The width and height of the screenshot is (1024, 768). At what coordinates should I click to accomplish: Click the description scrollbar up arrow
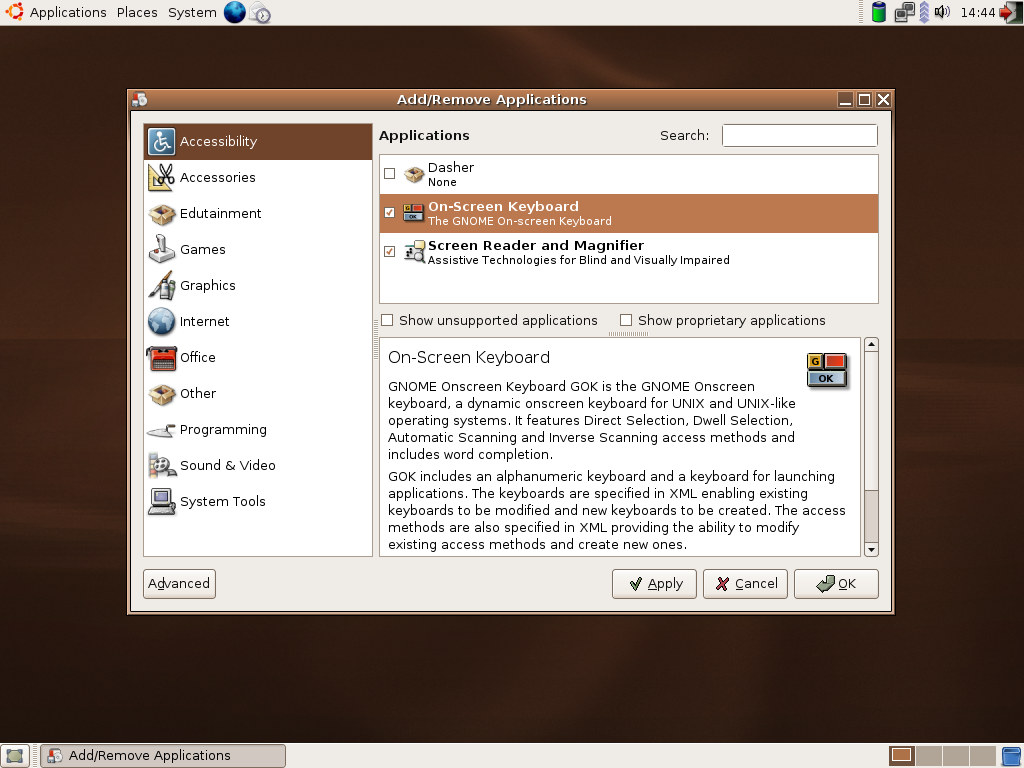click(871, 344)
